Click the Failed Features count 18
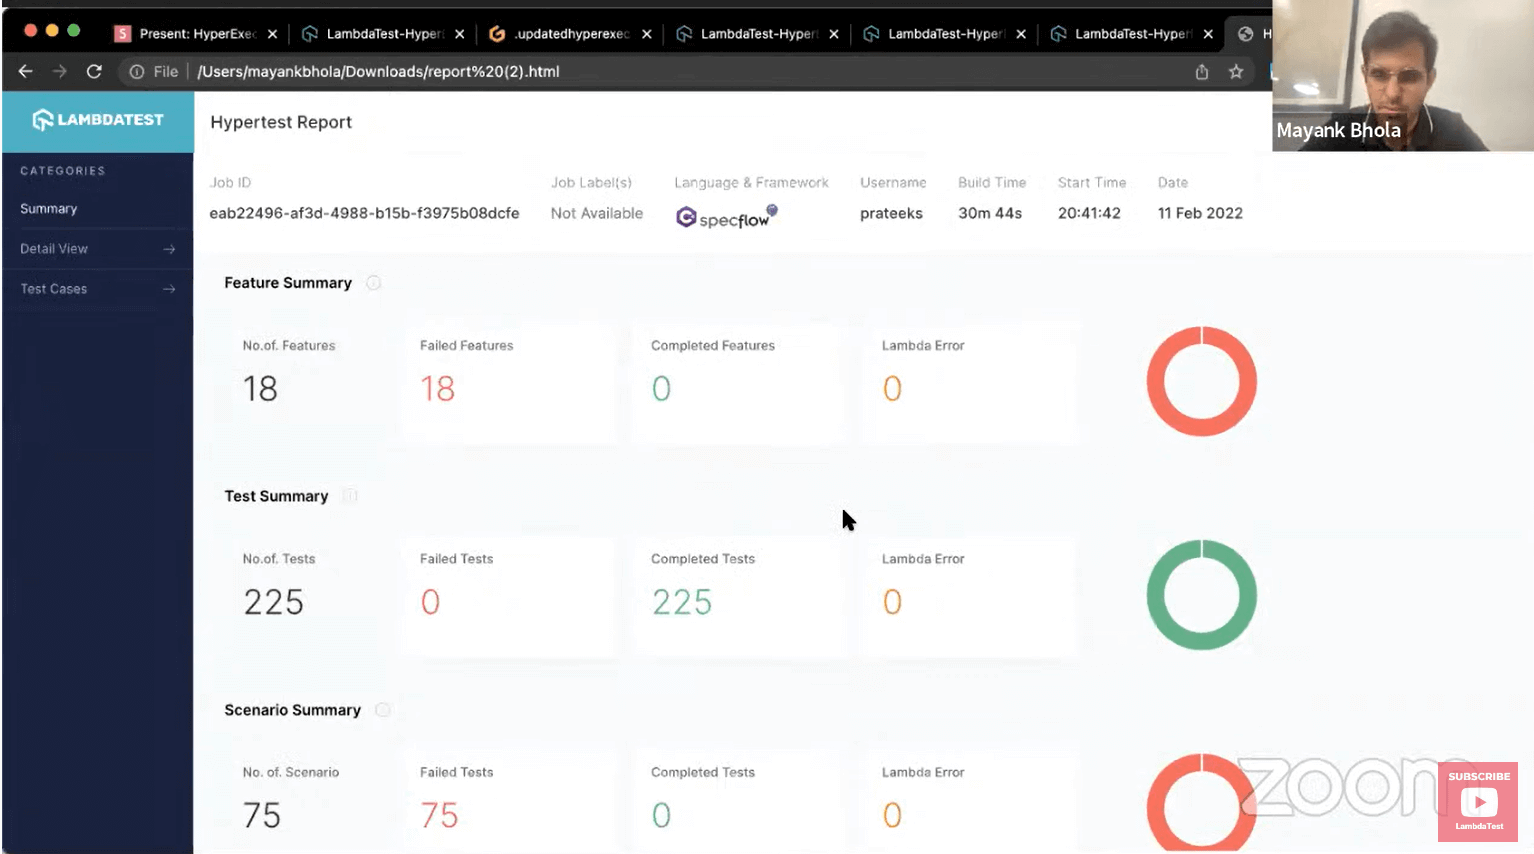This screenshot has width=1534, height=854. coord(437,389)
